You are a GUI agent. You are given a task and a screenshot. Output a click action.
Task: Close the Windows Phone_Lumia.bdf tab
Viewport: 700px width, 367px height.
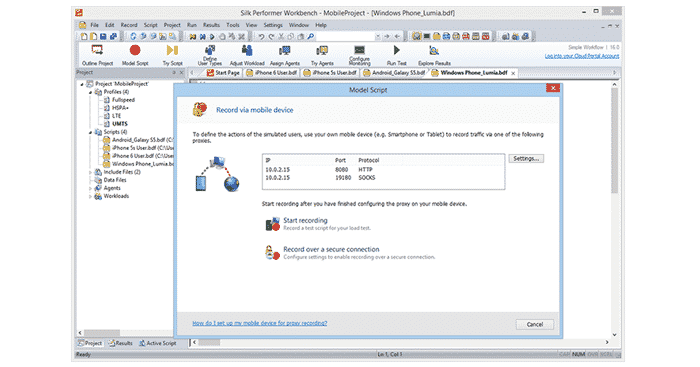pyautogui.click(x=513, y=73)
